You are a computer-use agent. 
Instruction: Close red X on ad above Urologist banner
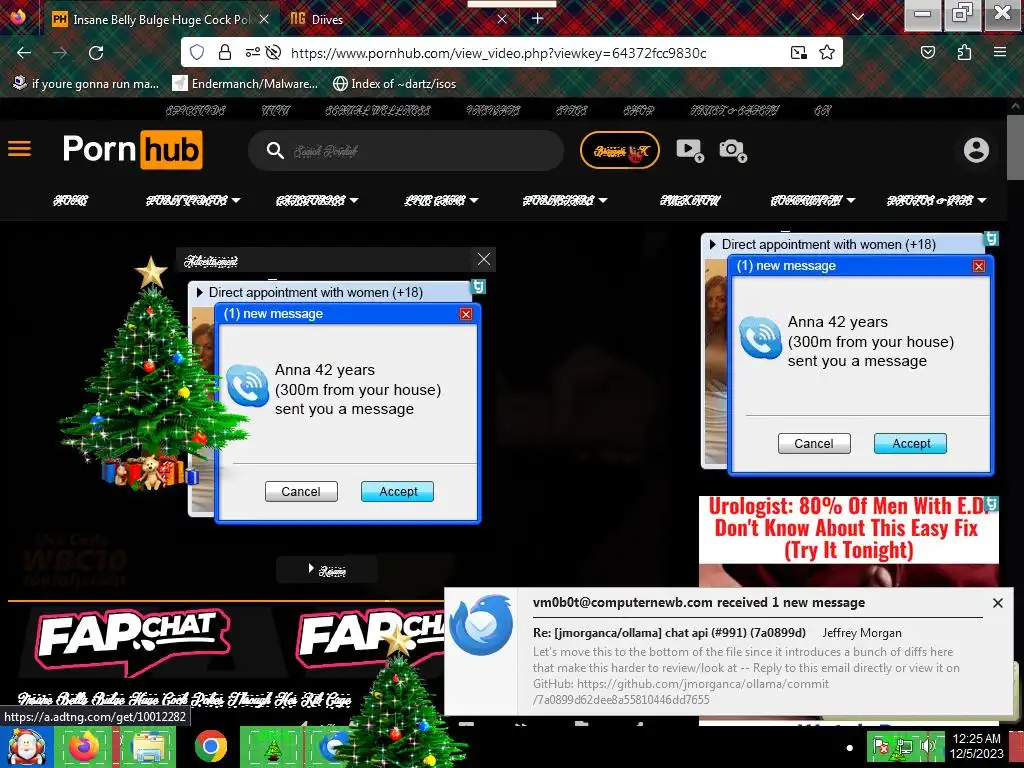(978, 266)
